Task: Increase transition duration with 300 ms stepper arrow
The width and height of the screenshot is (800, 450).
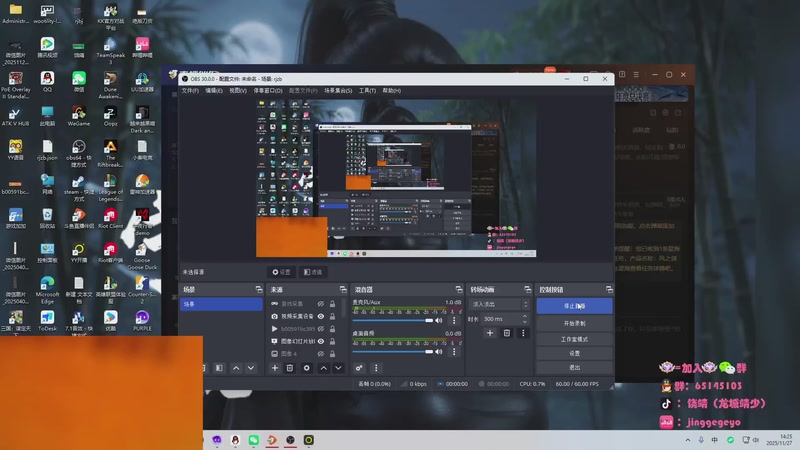Action: tap(524, 316)
